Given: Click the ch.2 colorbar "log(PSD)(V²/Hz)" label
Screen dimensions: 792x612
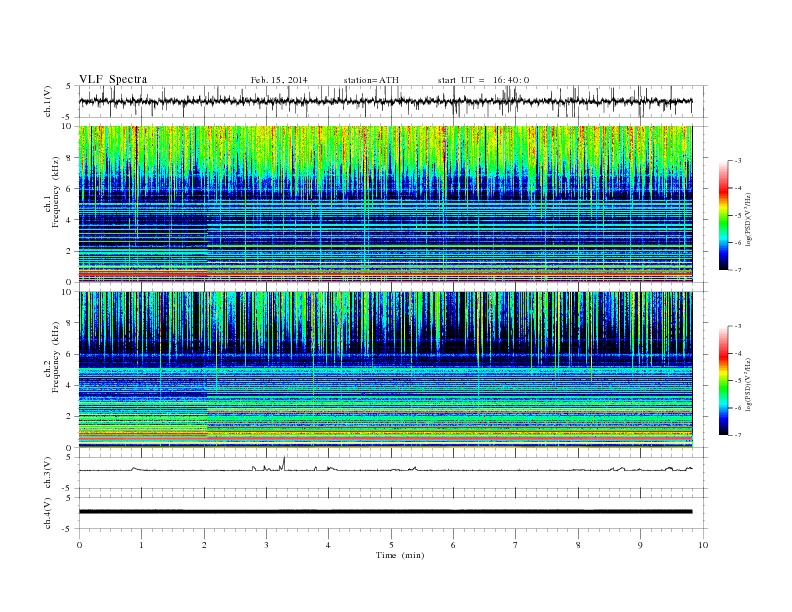Looking at the screenshot, I should click(748, 384).
